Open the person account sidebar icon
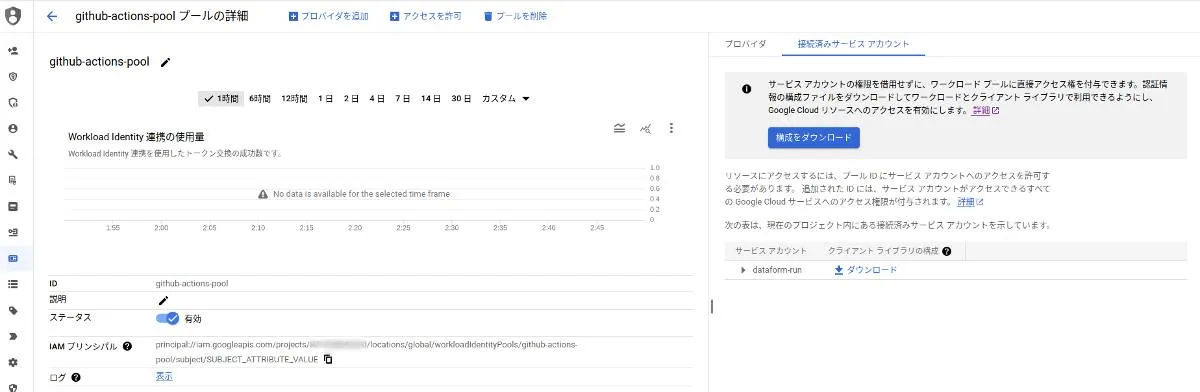The image size is (1200, 392). (x=13, y=128)
